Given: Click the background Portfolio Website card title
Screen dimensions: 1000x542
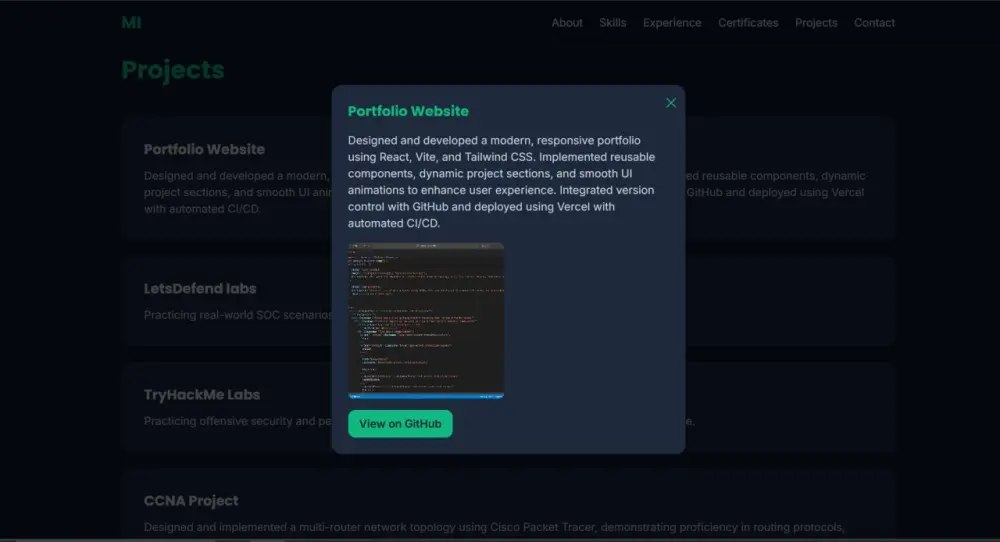Looking at the screenshot, I should click(204, 150).
